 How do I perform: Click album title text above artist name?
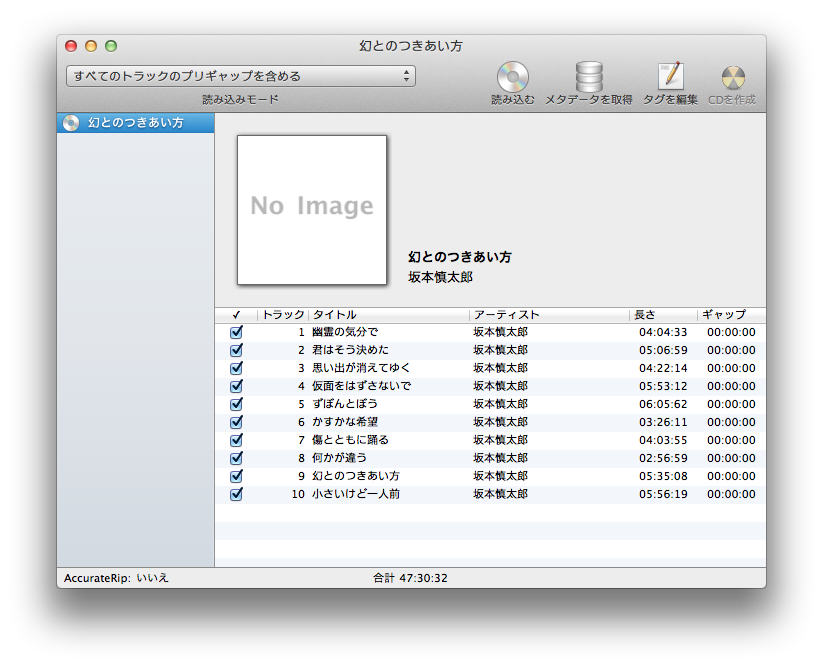[x=459, y=257]
